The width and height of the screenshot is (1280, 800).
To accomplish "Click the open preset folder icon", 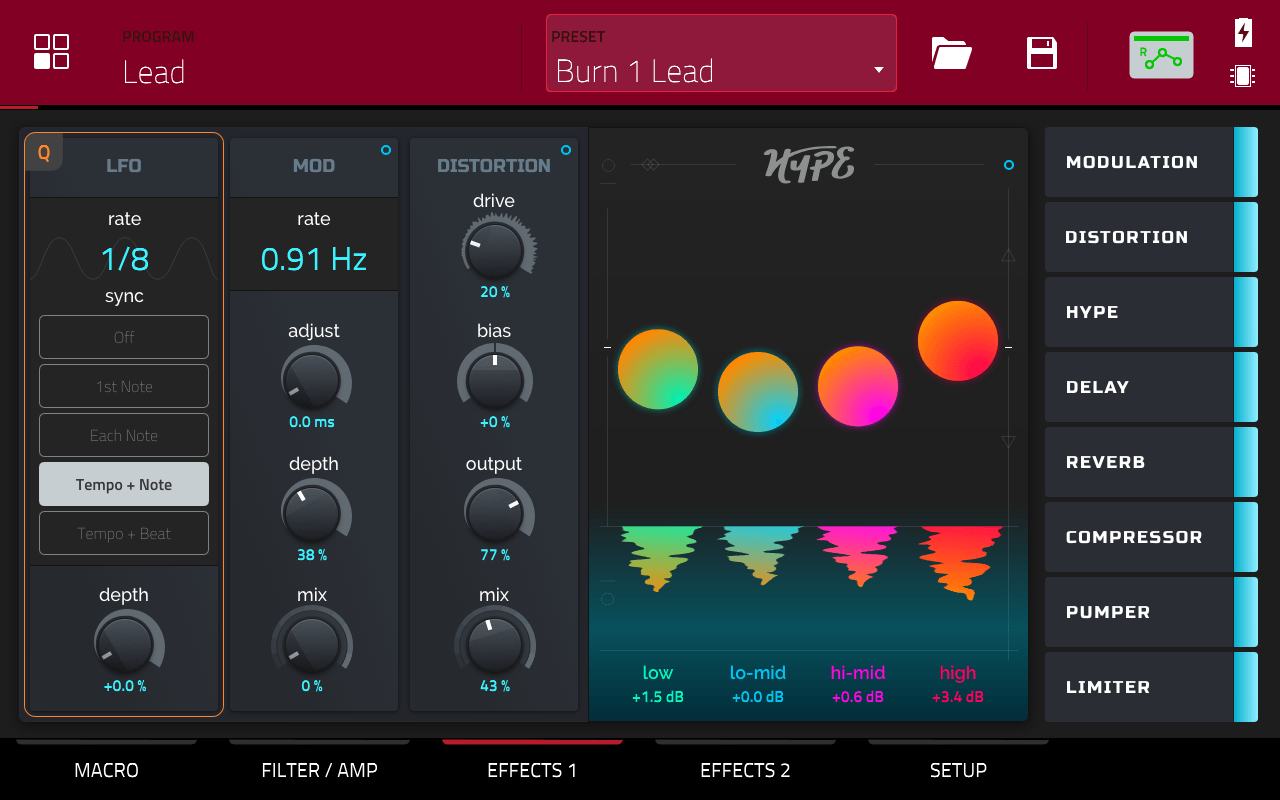I will click(951, 53).
